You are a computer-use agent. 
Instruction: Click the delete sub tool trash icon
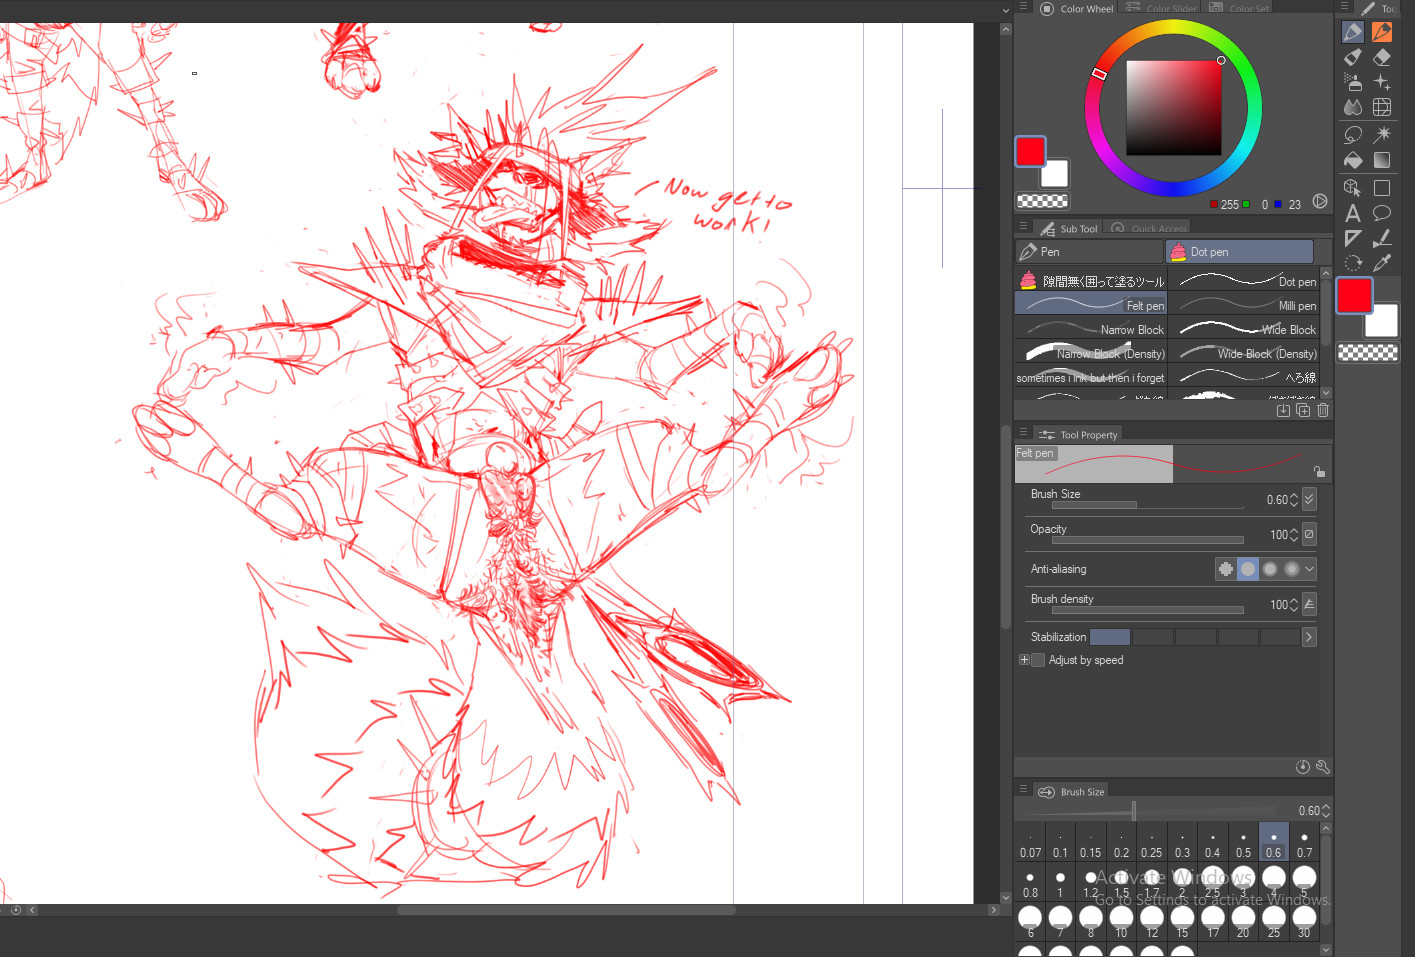point(1323,410)
